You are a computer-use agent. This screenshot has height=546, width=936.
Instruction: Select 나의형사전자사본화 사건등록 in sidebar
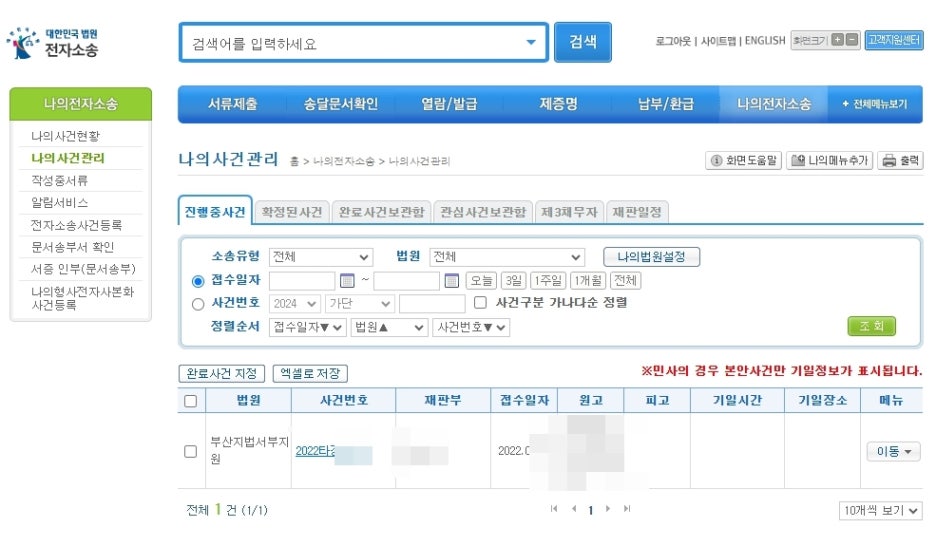click(x=82, y=298)
